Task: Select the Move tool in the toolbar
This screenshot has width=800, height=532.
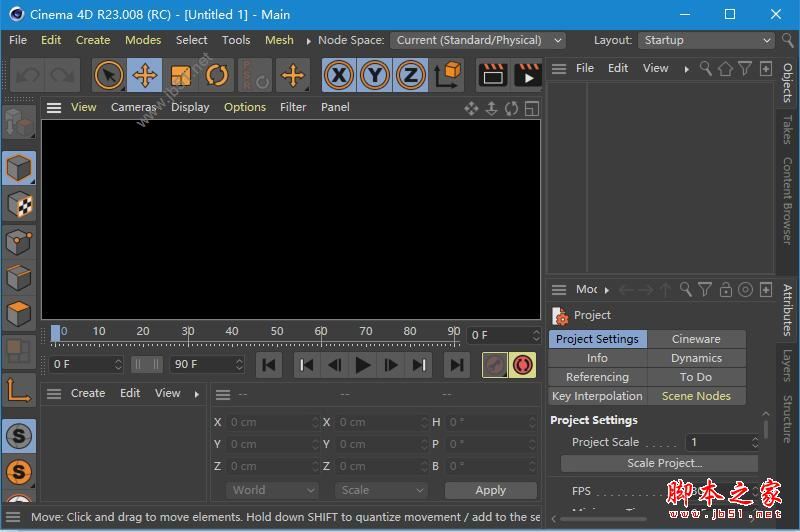Action: pos(145,75)
